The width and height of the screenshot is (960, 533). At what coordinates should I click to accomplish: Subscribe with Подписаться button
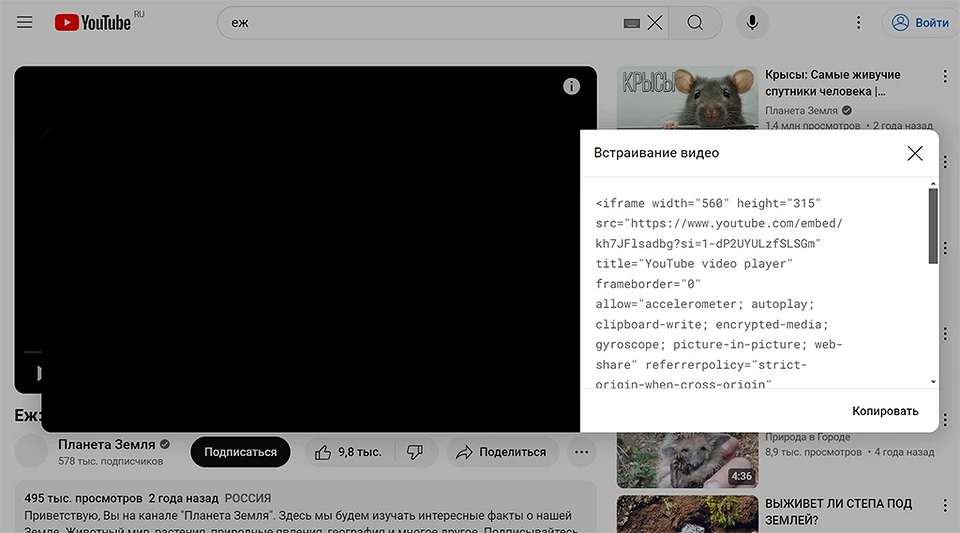240,452
